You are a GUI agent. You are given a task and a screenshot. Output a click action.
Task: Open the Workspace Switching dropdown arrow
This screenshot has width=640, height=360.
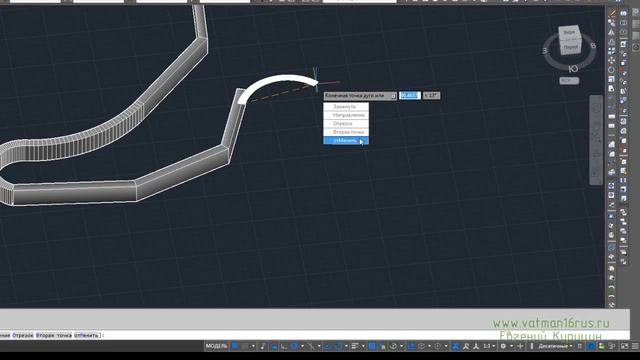point(511,346)
